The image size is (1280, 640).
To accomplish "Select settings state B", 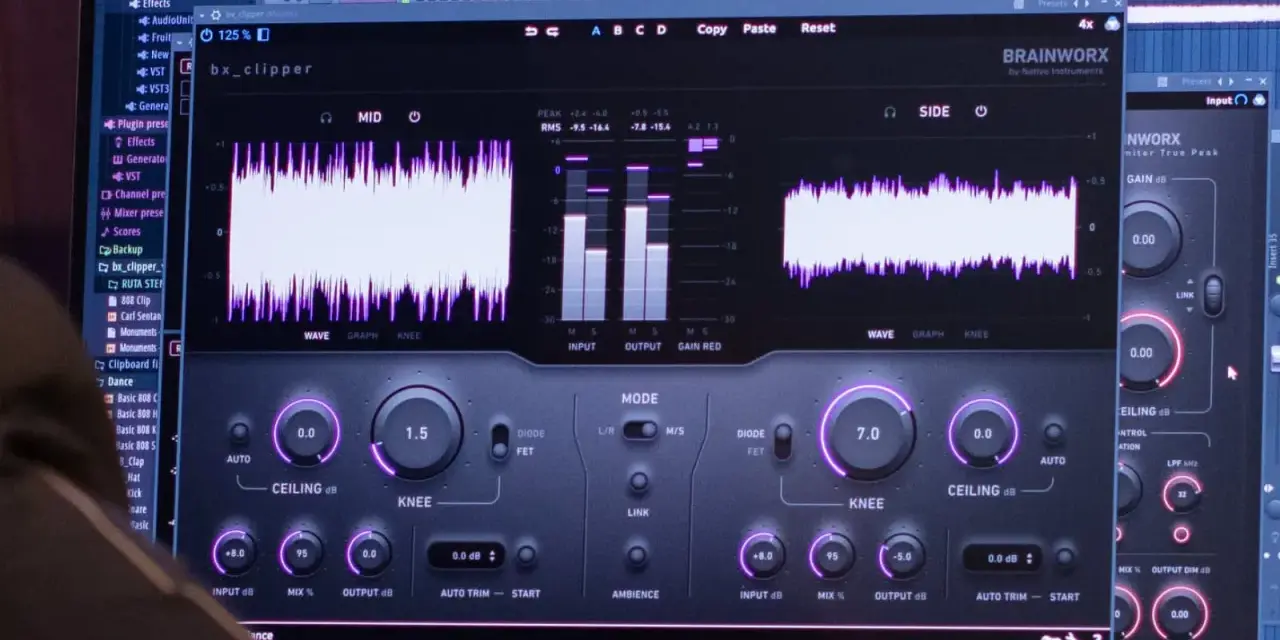I will 618,30.
